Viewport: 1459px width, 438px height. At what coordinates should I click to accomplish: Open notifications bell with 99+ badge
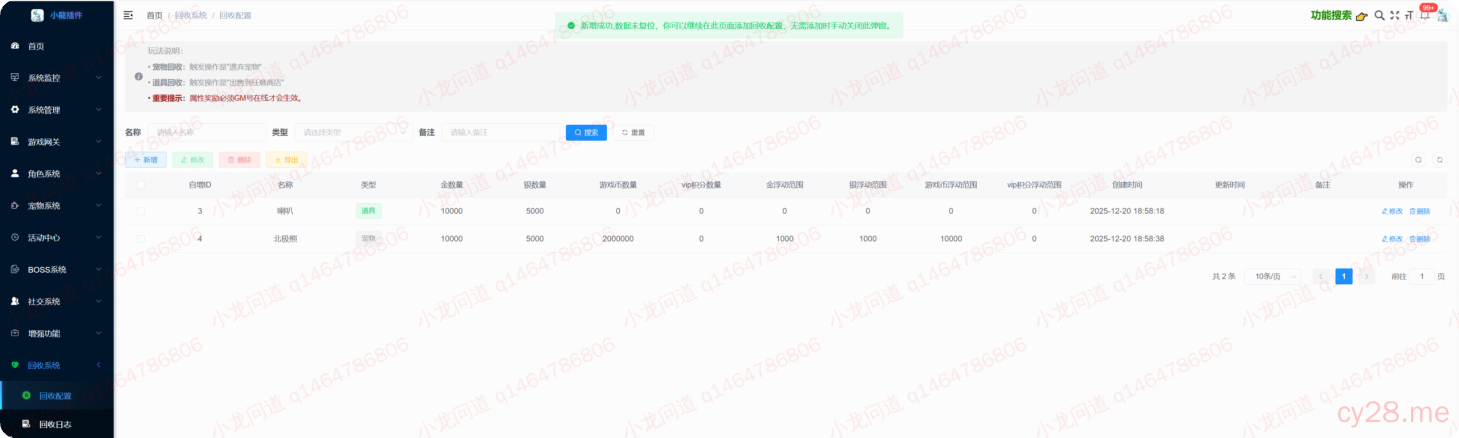pyautogui.click(x=1424, y=15)
